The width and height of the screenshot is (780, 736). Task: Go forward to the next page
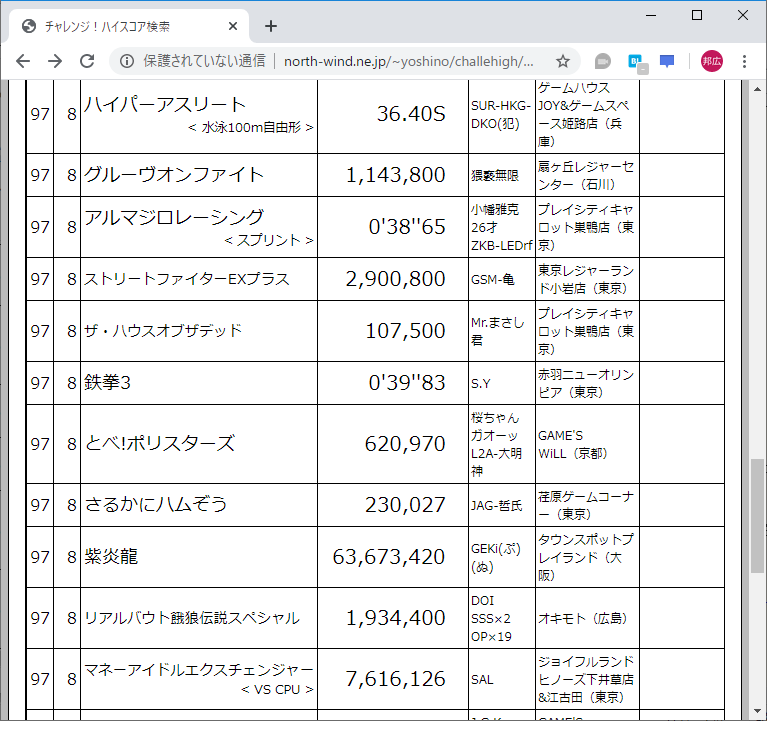tap(55, 62)
